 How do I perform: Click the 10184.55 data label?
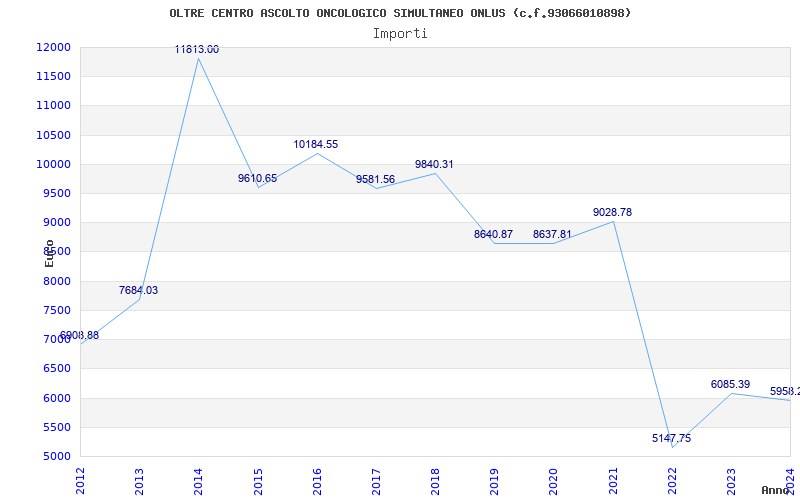(316, 144)
